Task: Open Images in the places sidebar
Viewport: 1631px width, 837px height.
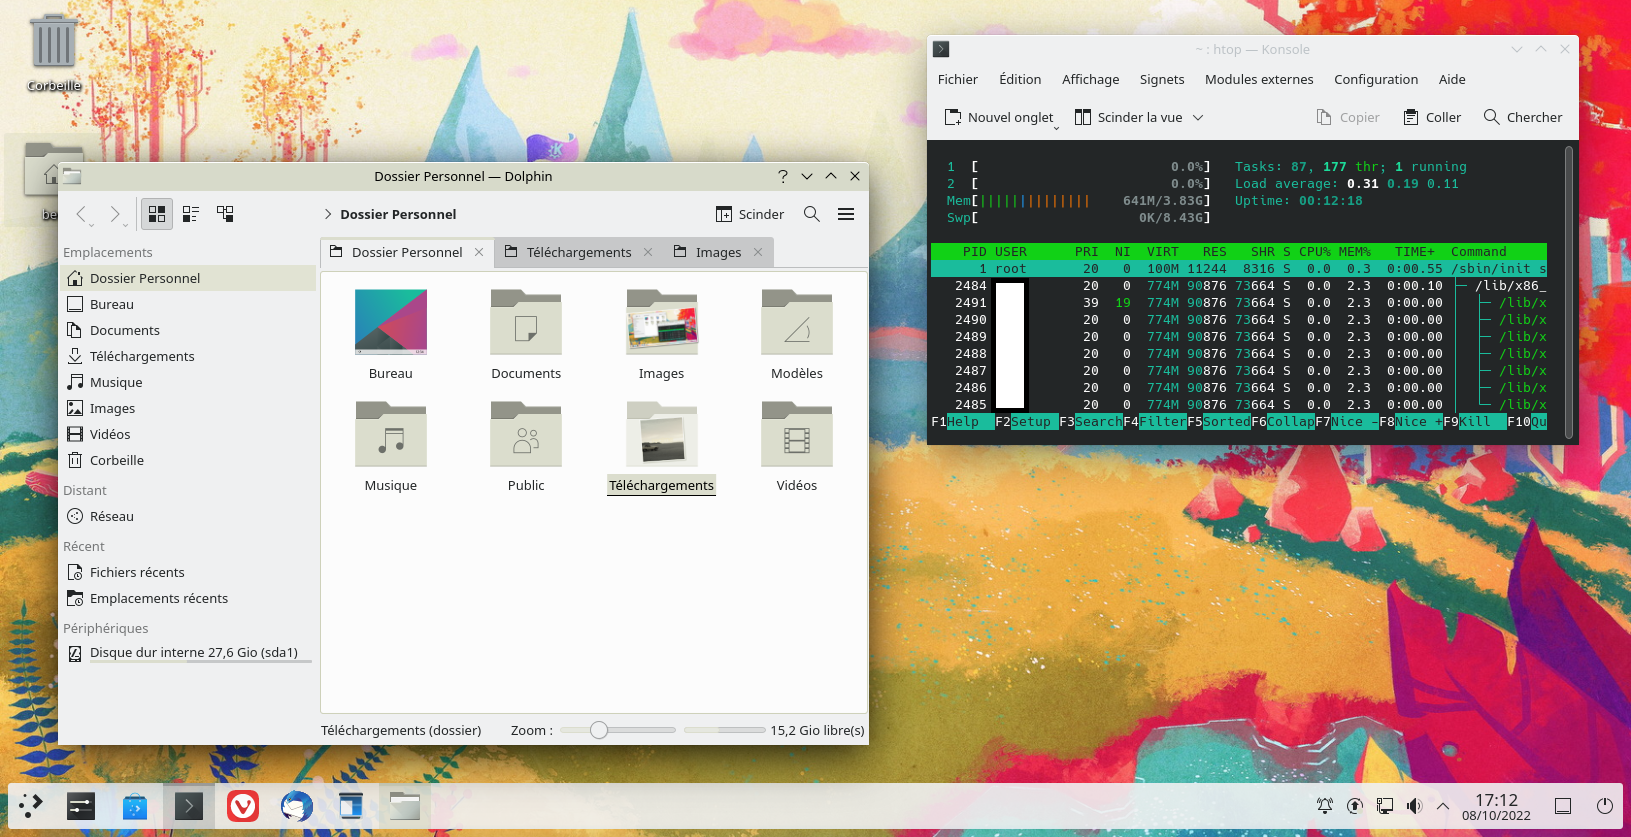Action: click(x=188, y=408)
